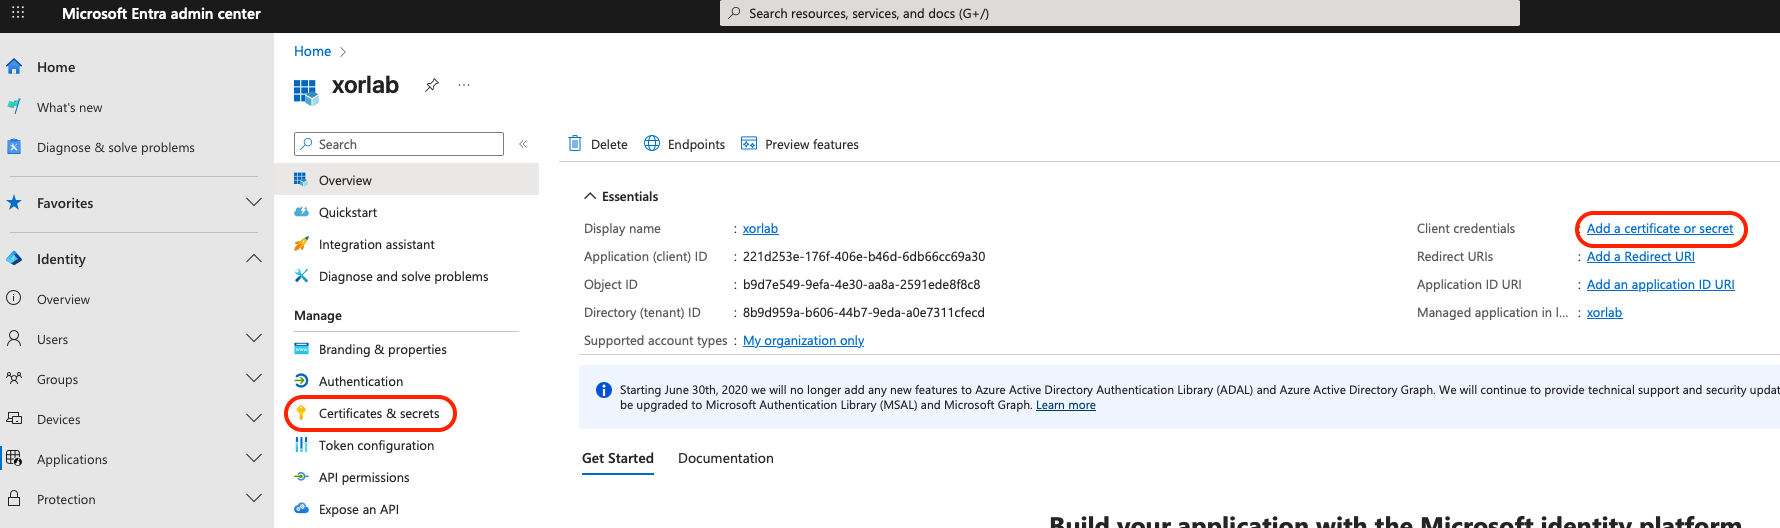Collapse the Identity section chevron
Screen dimensions: 1780x528
(x=254, y=258)
